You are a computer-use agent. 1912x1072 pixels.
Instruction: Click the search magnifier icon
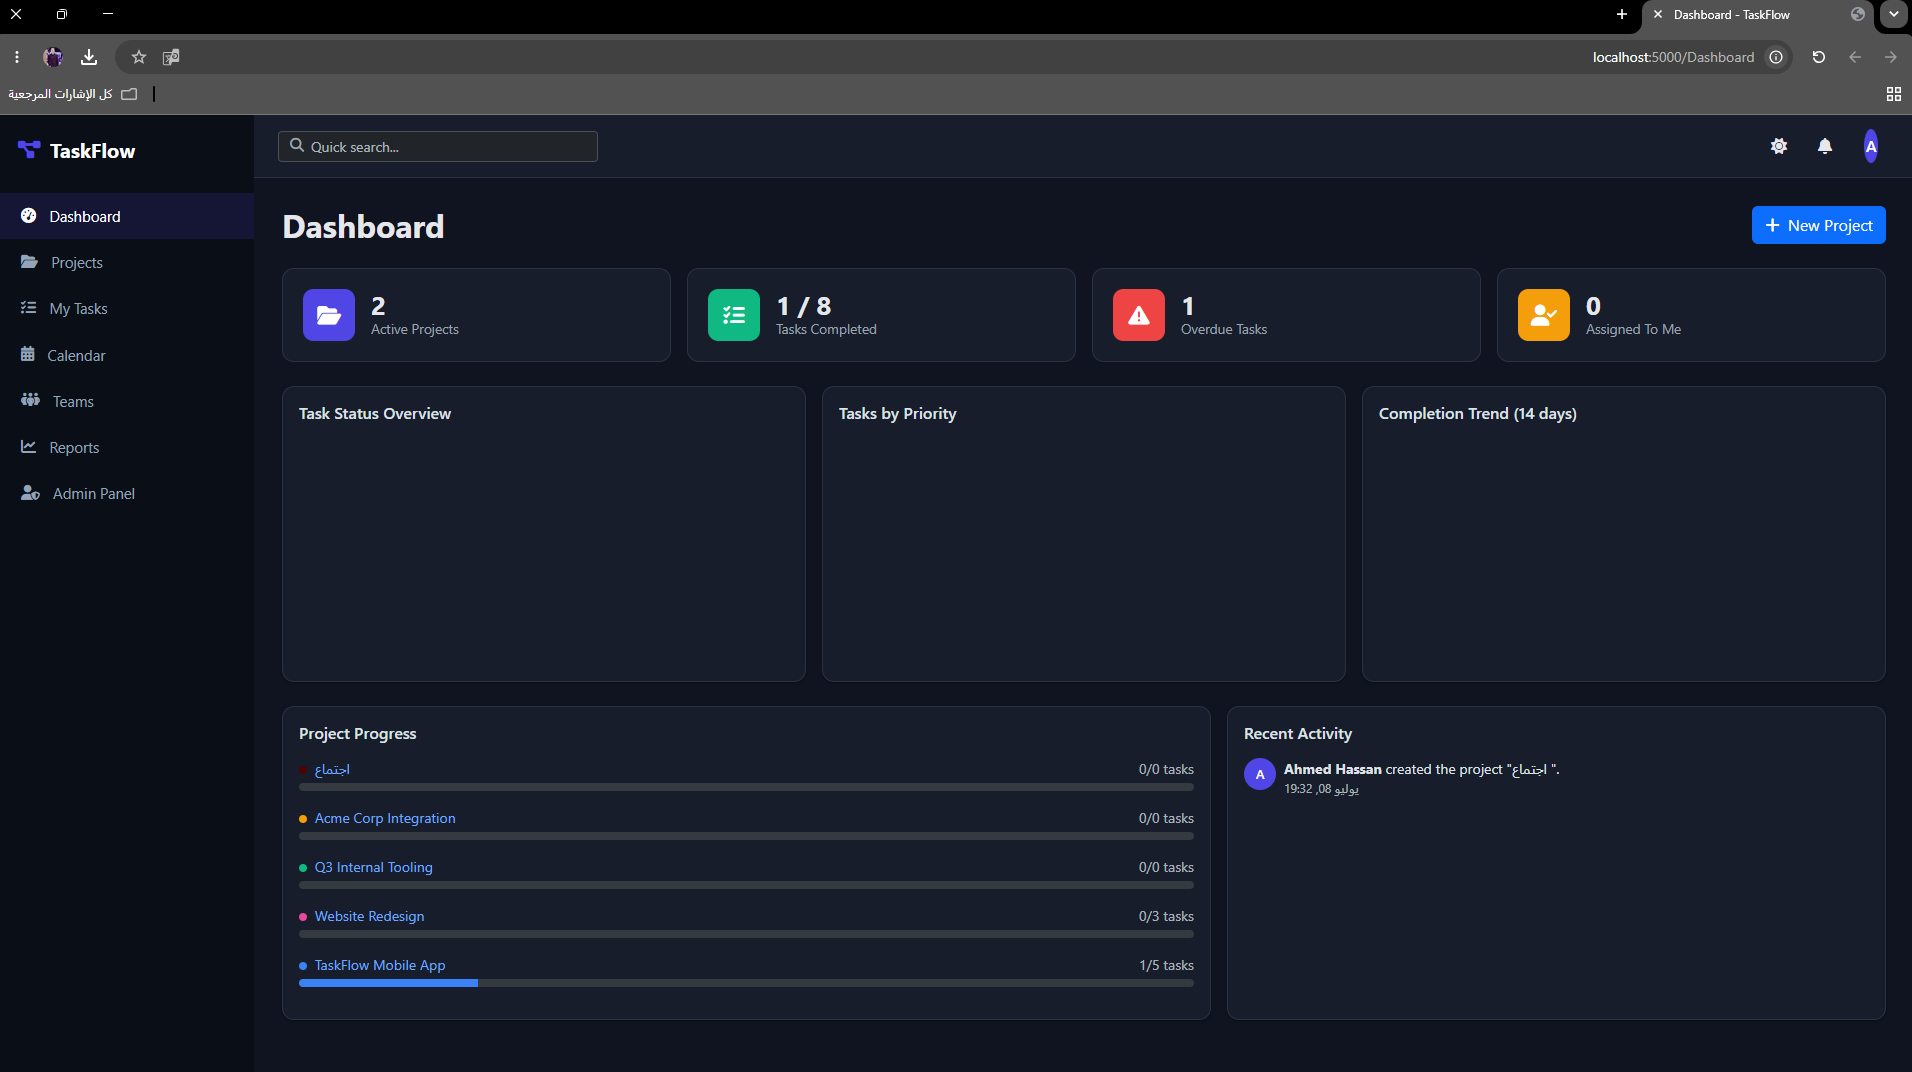(297, 146)
